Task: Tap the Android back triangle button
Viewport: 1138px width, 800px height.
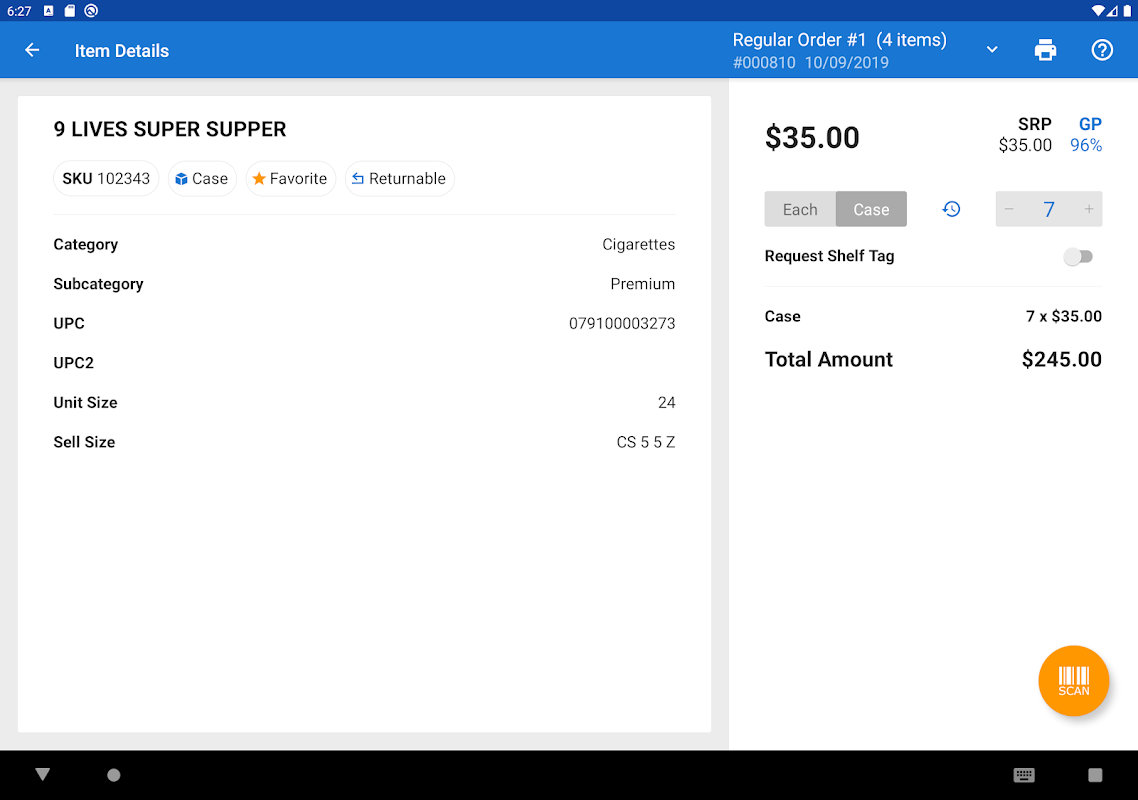Action: point(43,775)
